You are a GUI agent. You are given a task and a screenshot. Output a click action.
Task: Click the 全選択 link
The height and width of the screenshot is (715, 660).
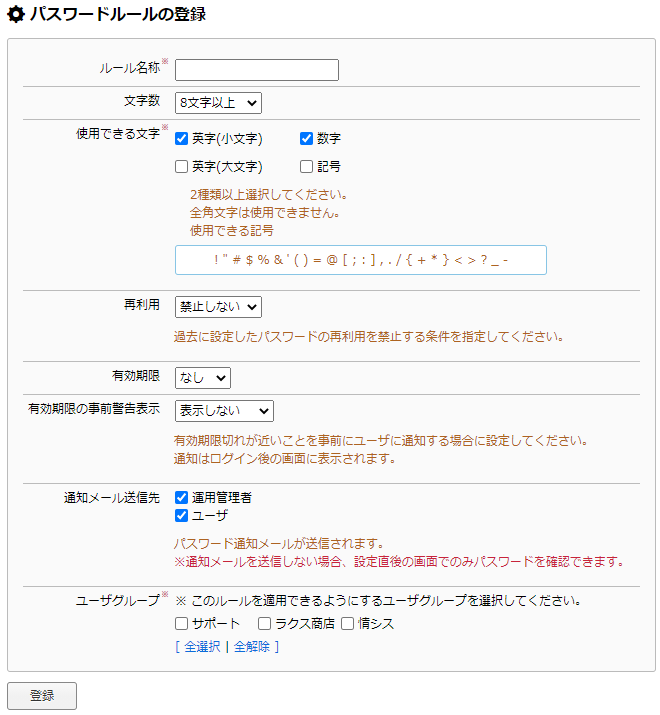202,647
